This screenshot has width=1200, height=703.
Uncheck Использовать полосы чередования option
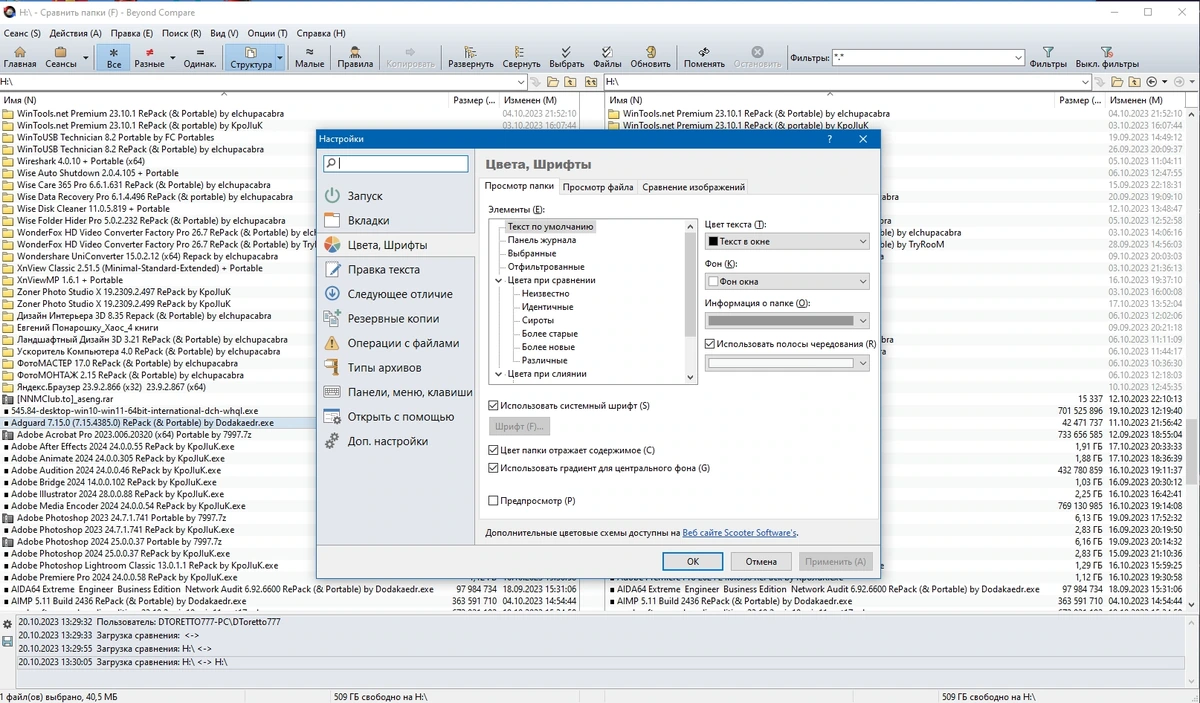tap(710, 343)
